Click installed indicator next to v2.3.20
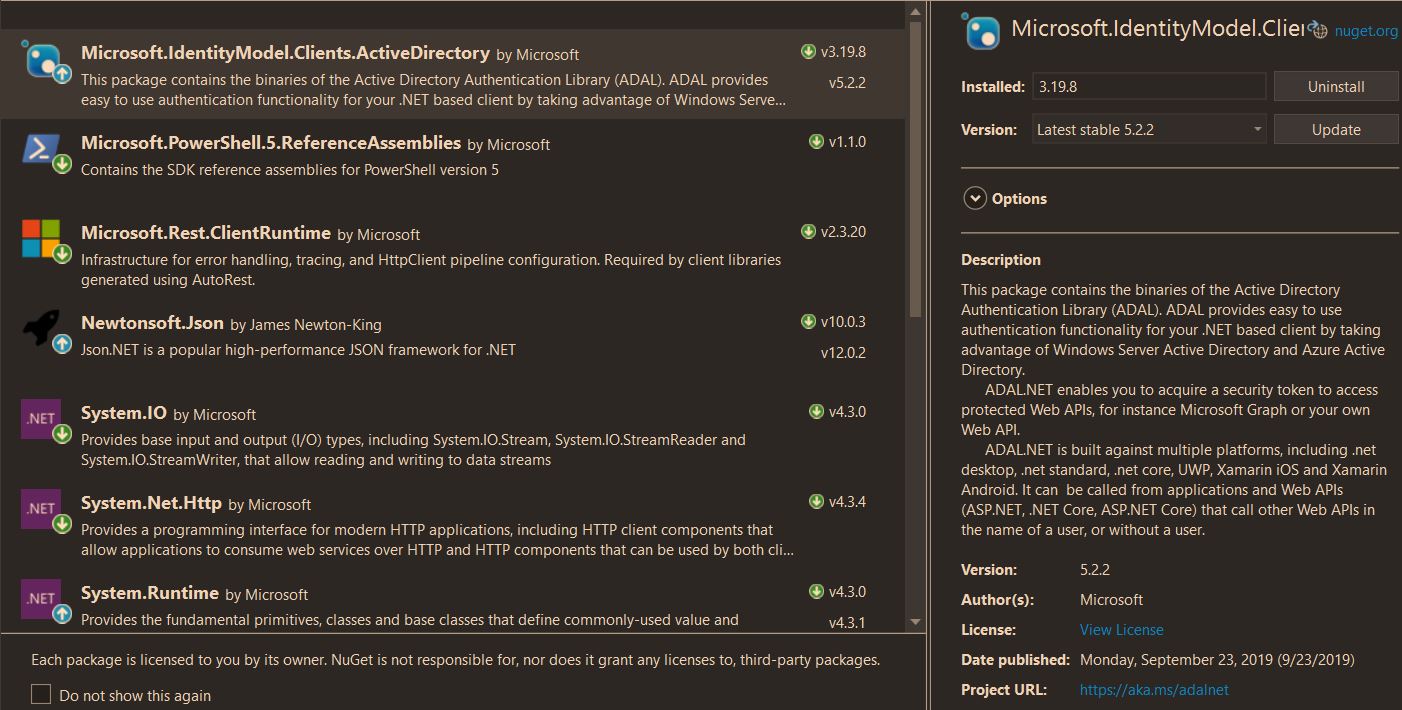 tap(808, 232)
